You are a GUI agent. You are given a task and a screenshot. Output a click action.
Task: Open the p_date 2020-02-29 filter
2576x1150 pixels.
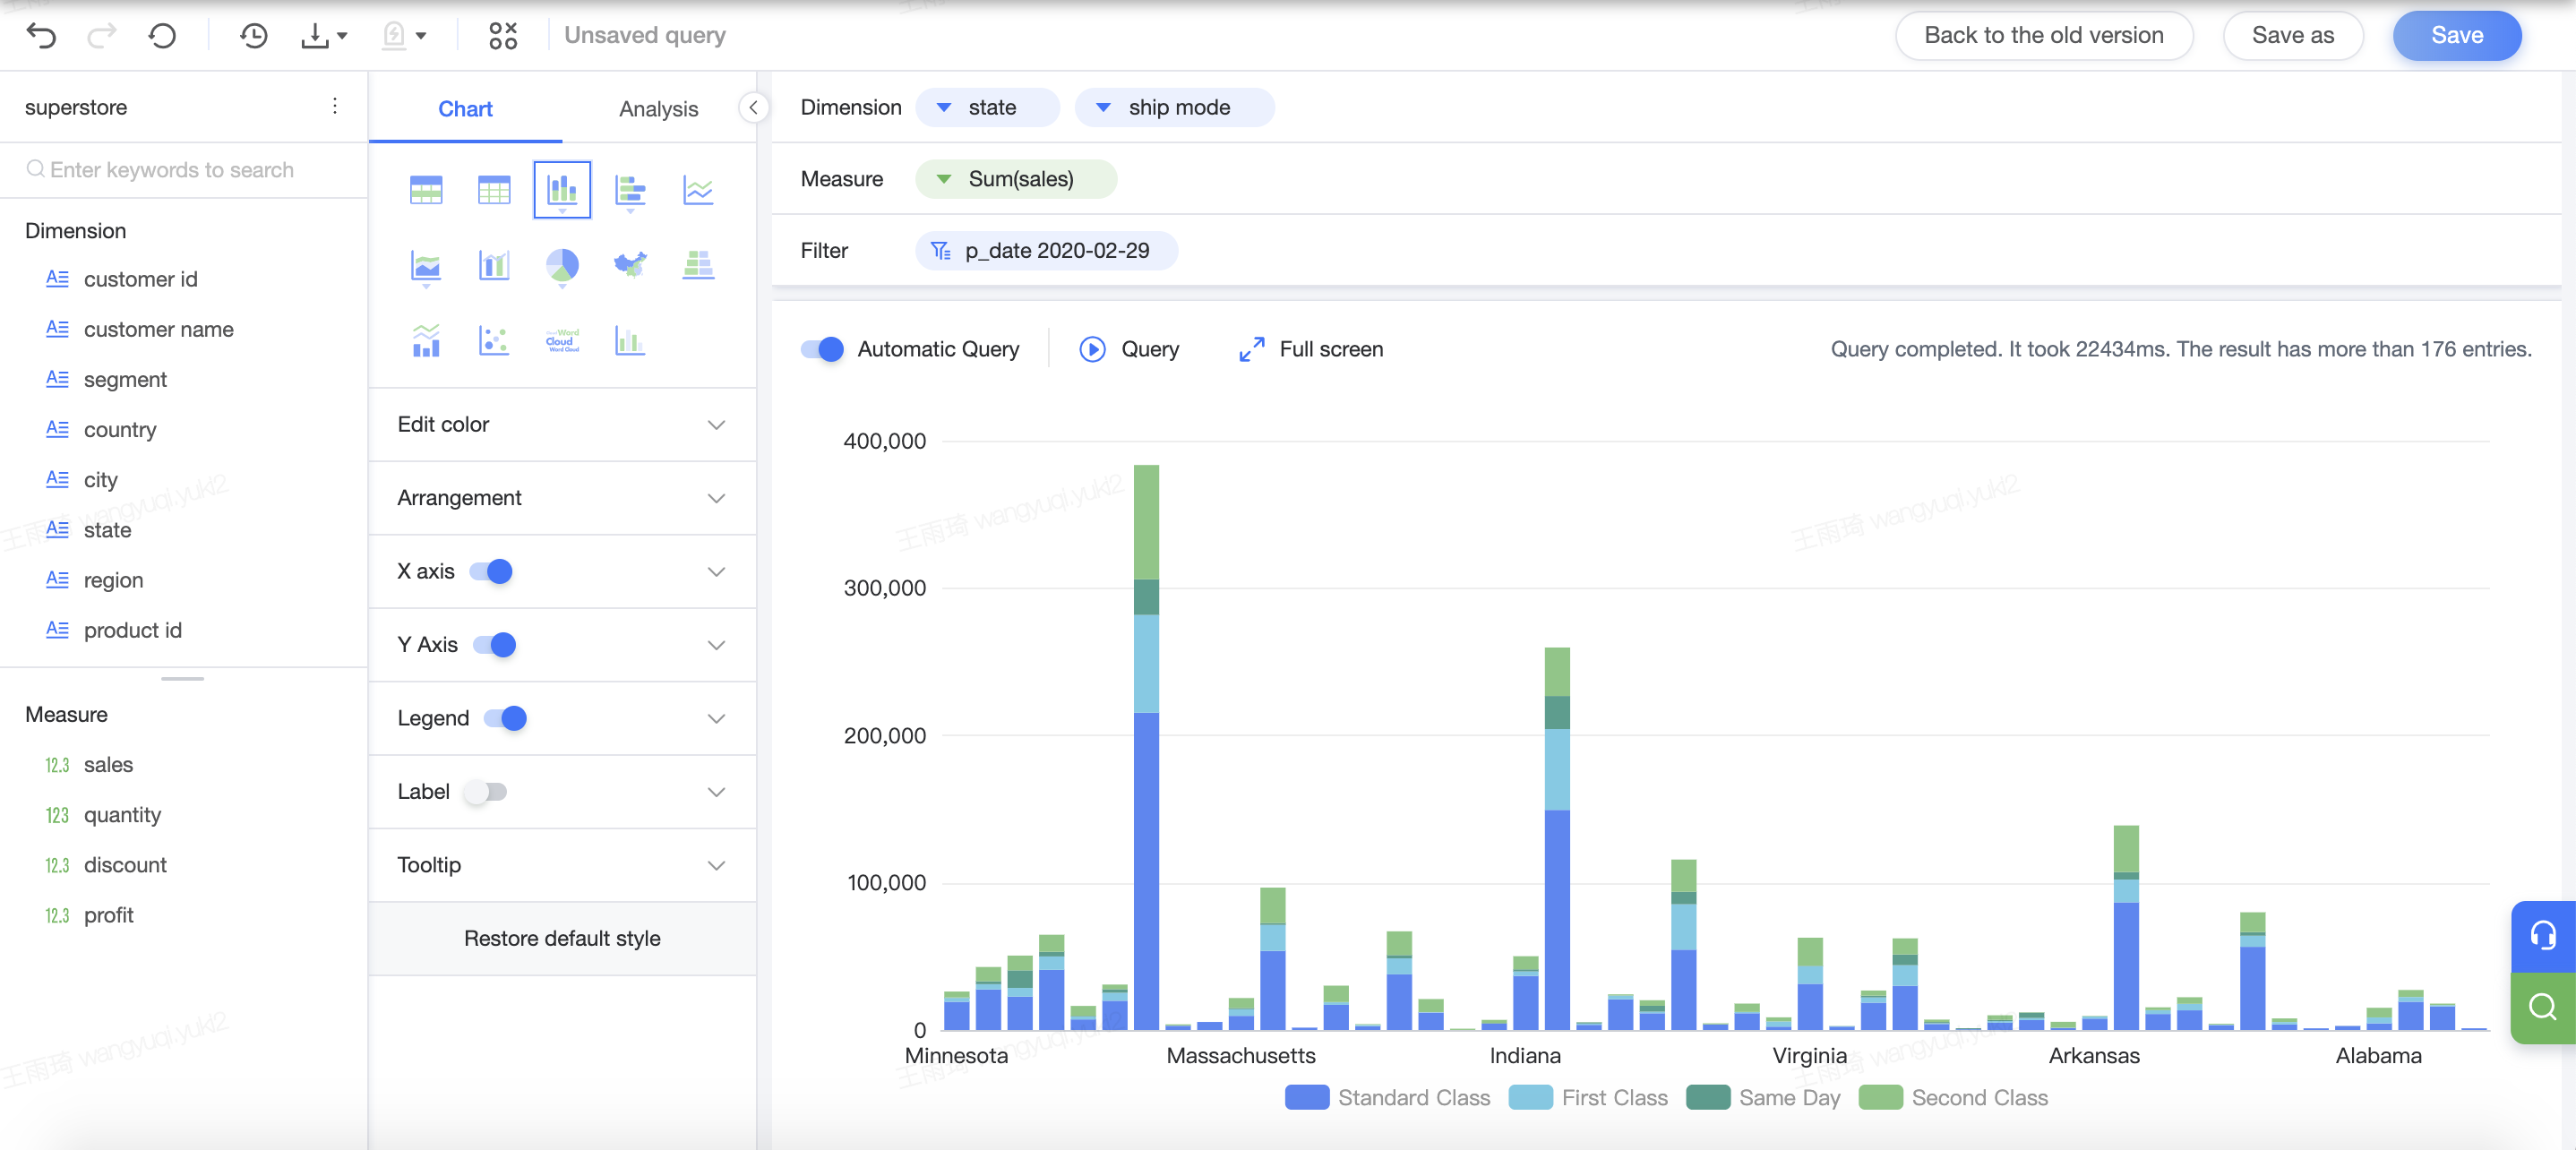(x=1046, y=251)
